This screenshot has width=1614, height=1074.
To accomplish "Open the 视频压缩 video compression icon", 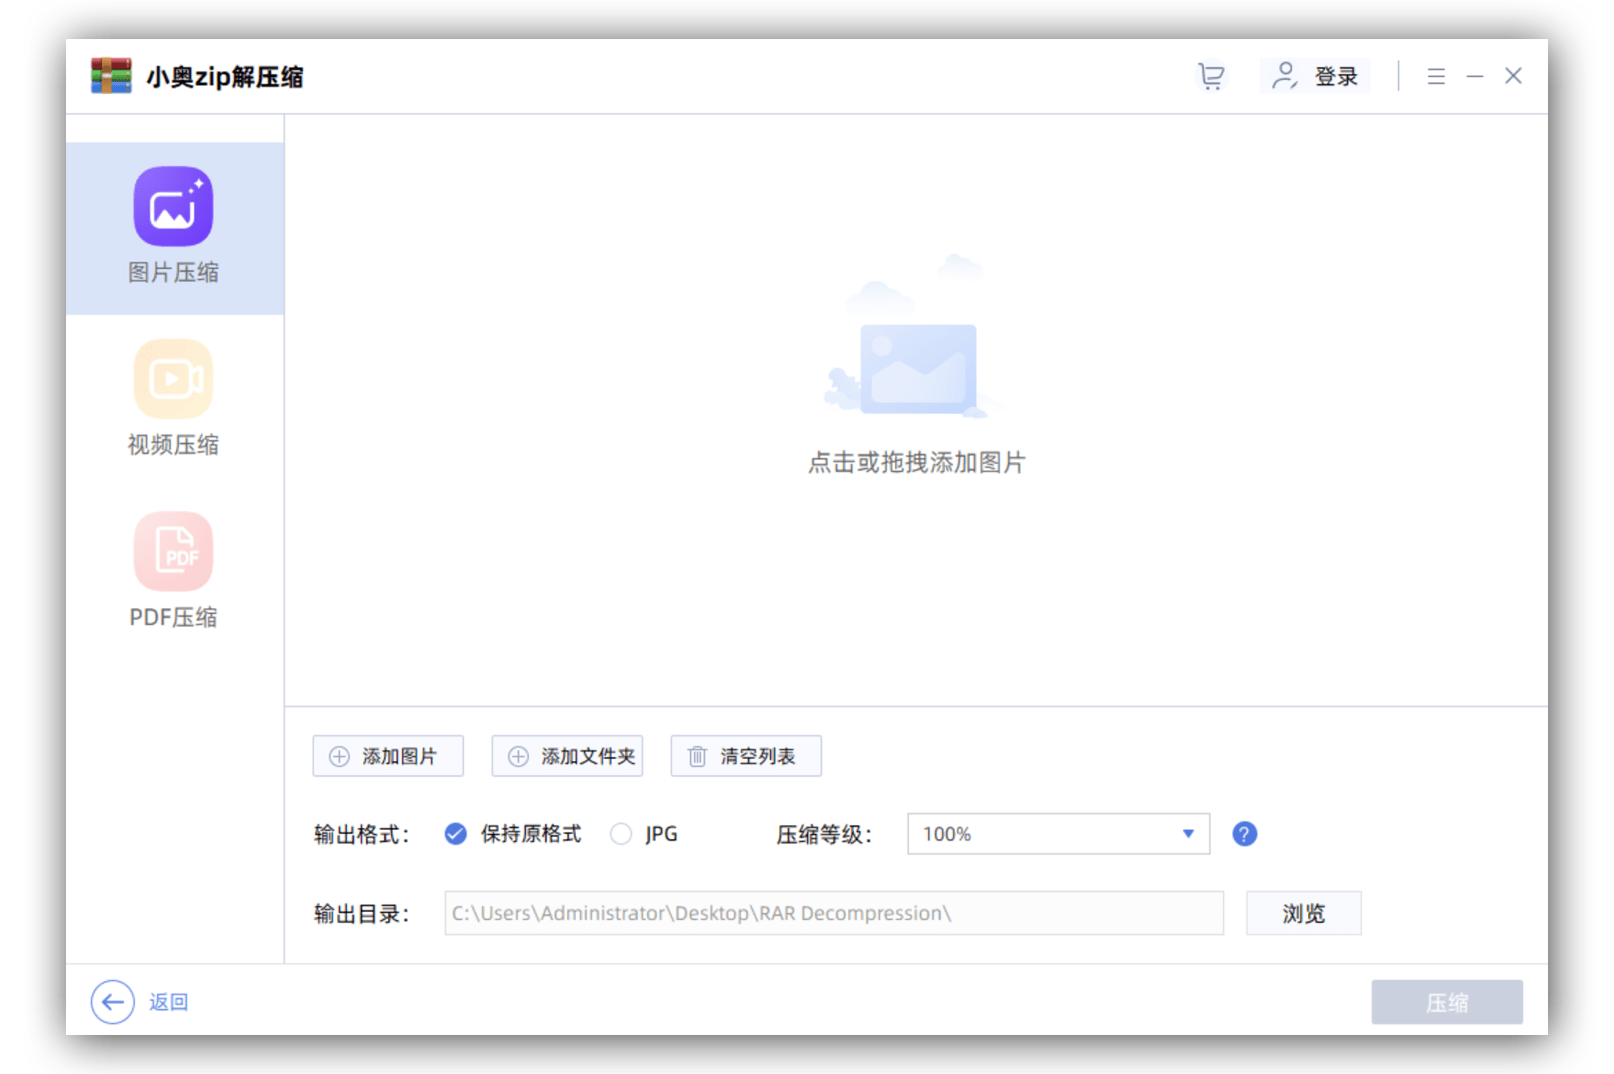I will tap(173, 379).
